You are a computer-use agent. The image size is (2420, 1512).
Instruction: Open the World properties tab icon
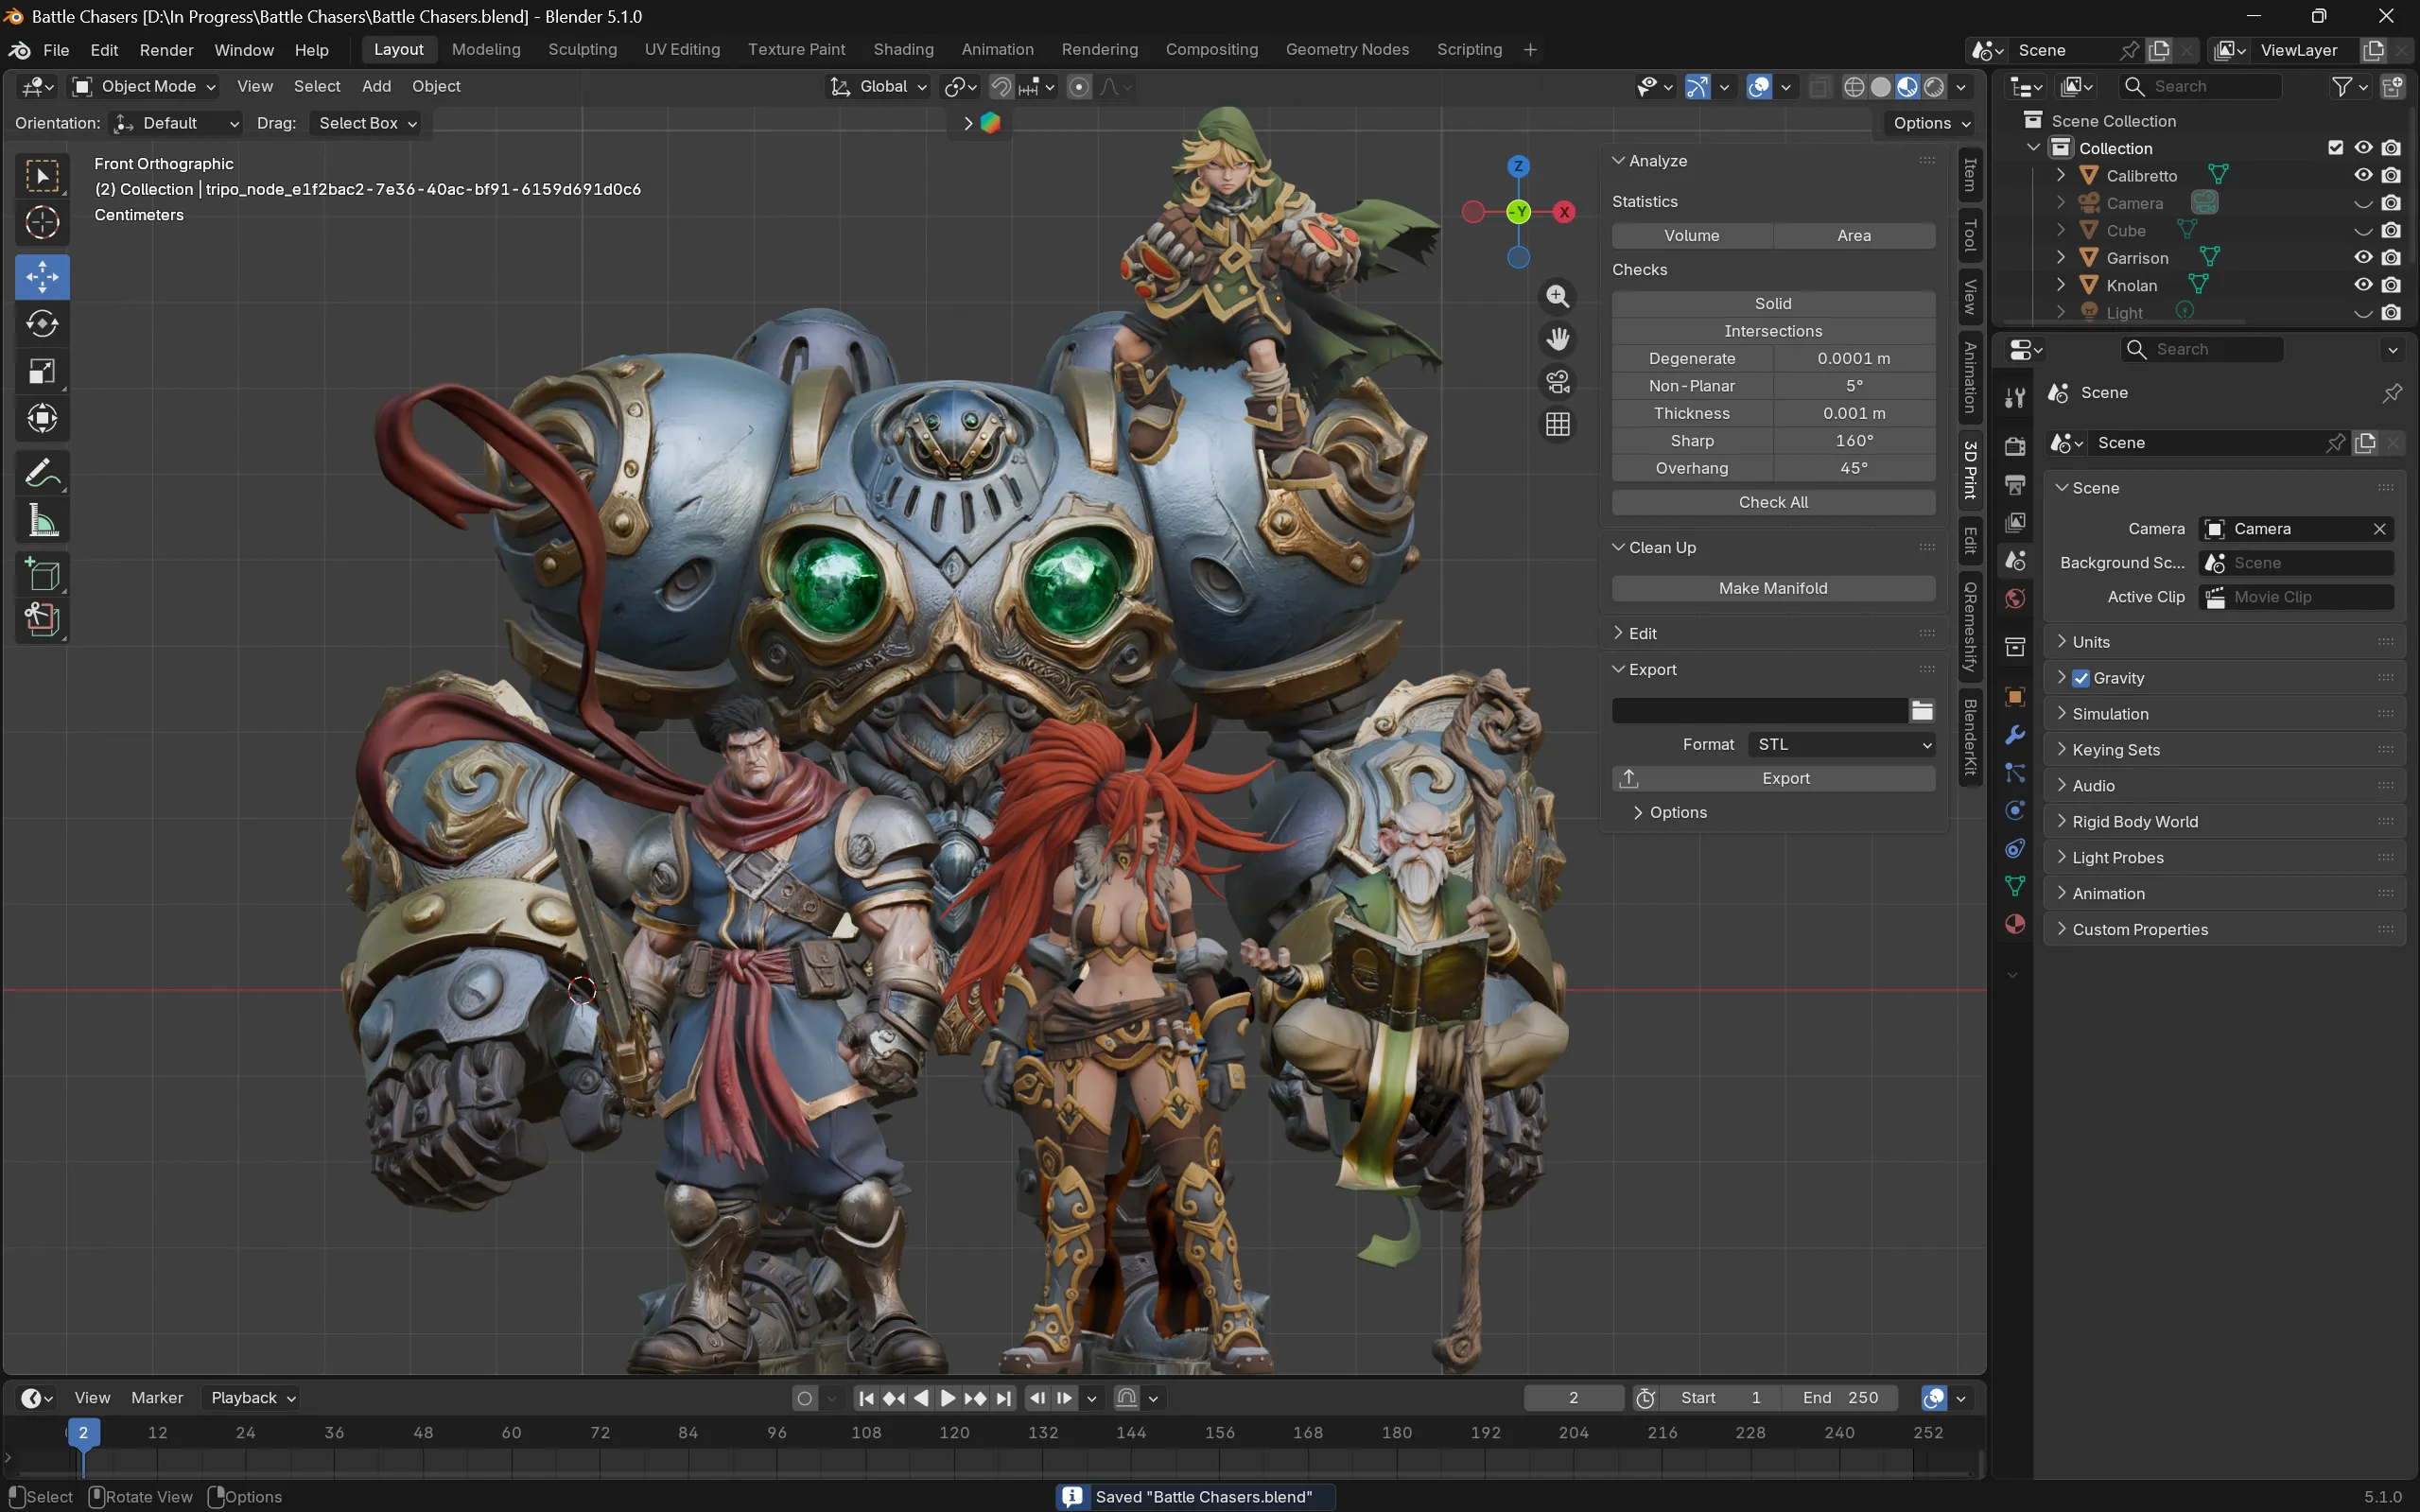tap(2015, 599)
